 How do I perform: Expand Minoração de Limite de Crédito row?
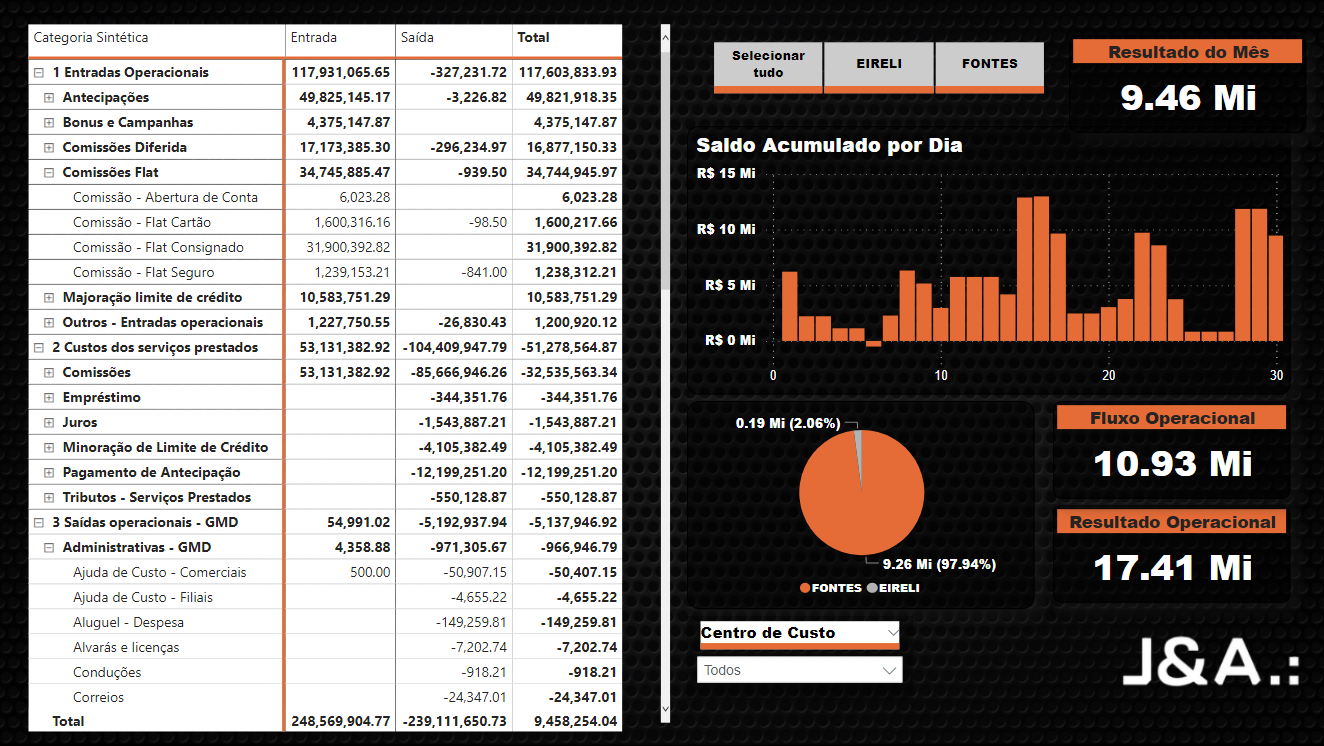tap(49, 448)
